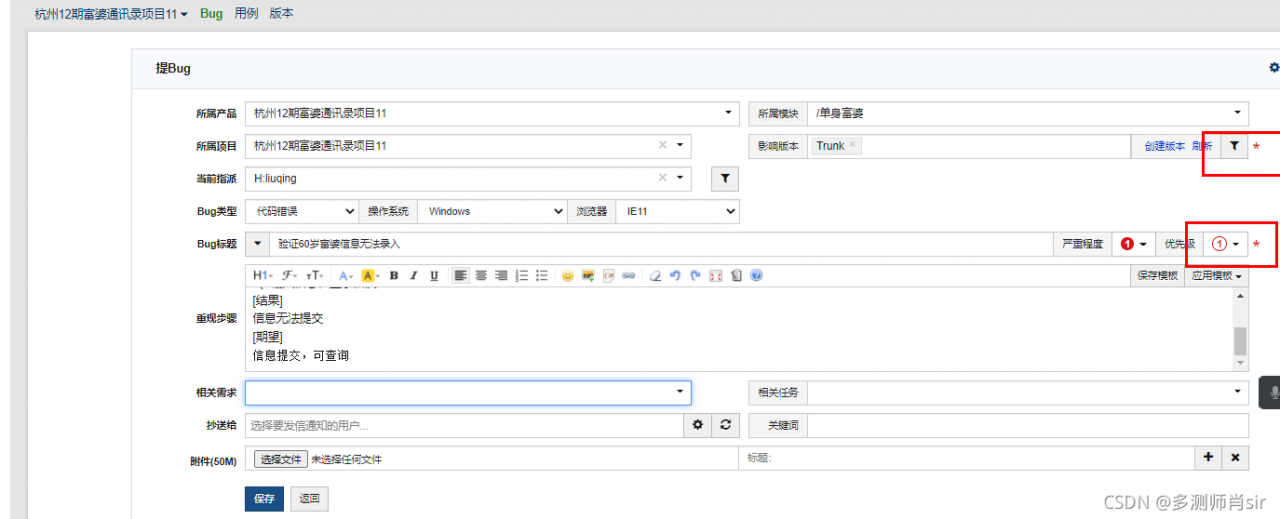Click the filter icon beside 当前指派 field
The width and height of the screenshot is (1280, 519).
coord(725,178)
